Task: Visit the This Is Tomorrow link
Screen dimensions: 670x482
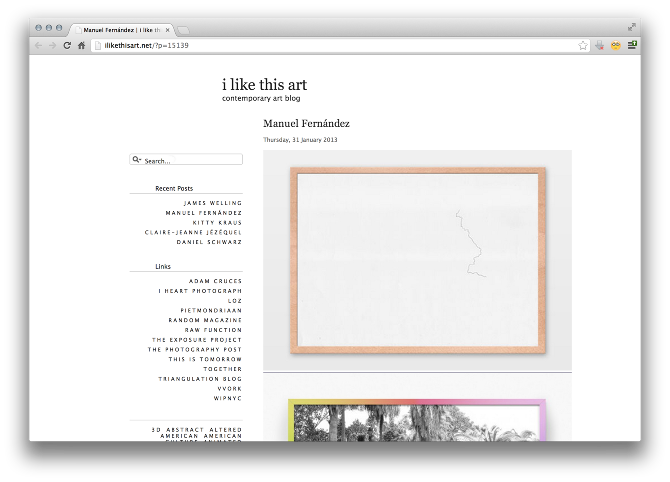Action: (205, 359)
